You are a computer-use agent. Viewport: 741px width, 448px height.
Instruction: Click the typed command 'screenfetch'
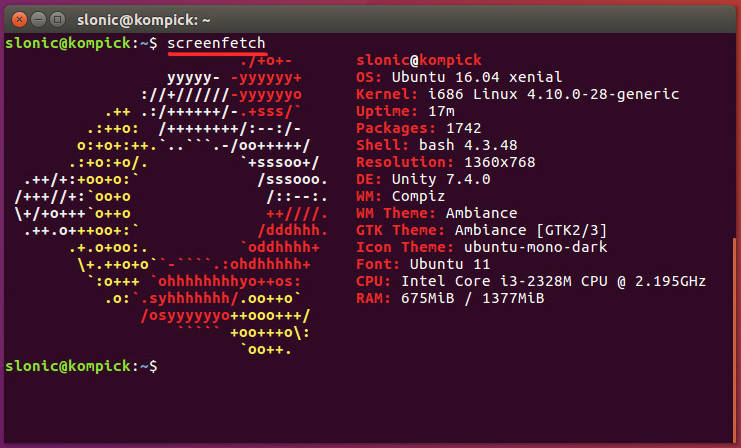pyautogui.click(x=216, y=43)
